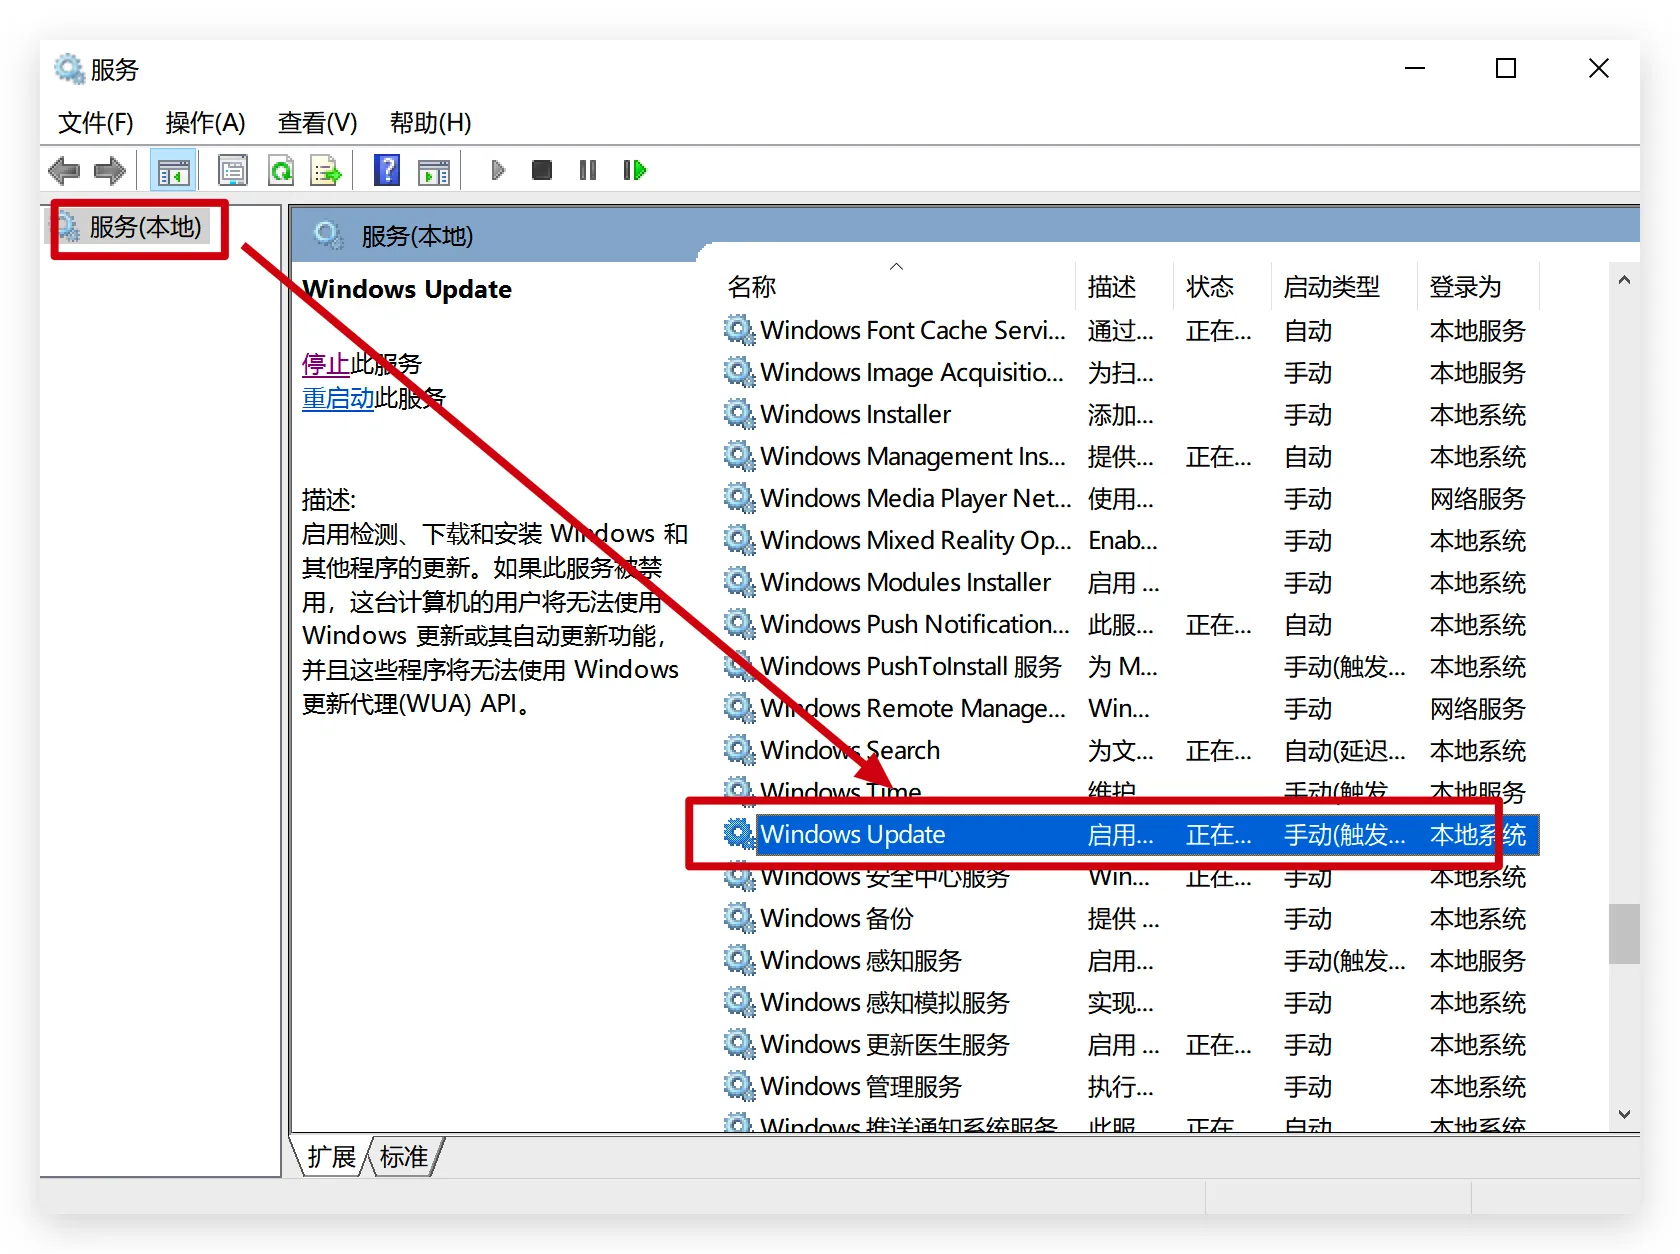Image resolution: width=1680 pixels, height=1254 pixels.
Task: Select the Windows 管理服务 row
Action: [x=1130, y=1087]
